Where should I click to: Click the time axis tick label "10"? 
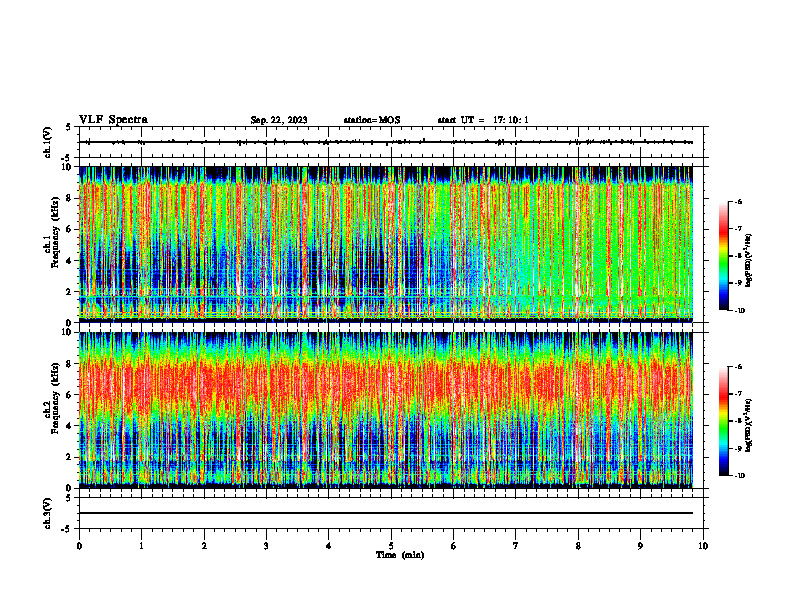coord(703,546)
